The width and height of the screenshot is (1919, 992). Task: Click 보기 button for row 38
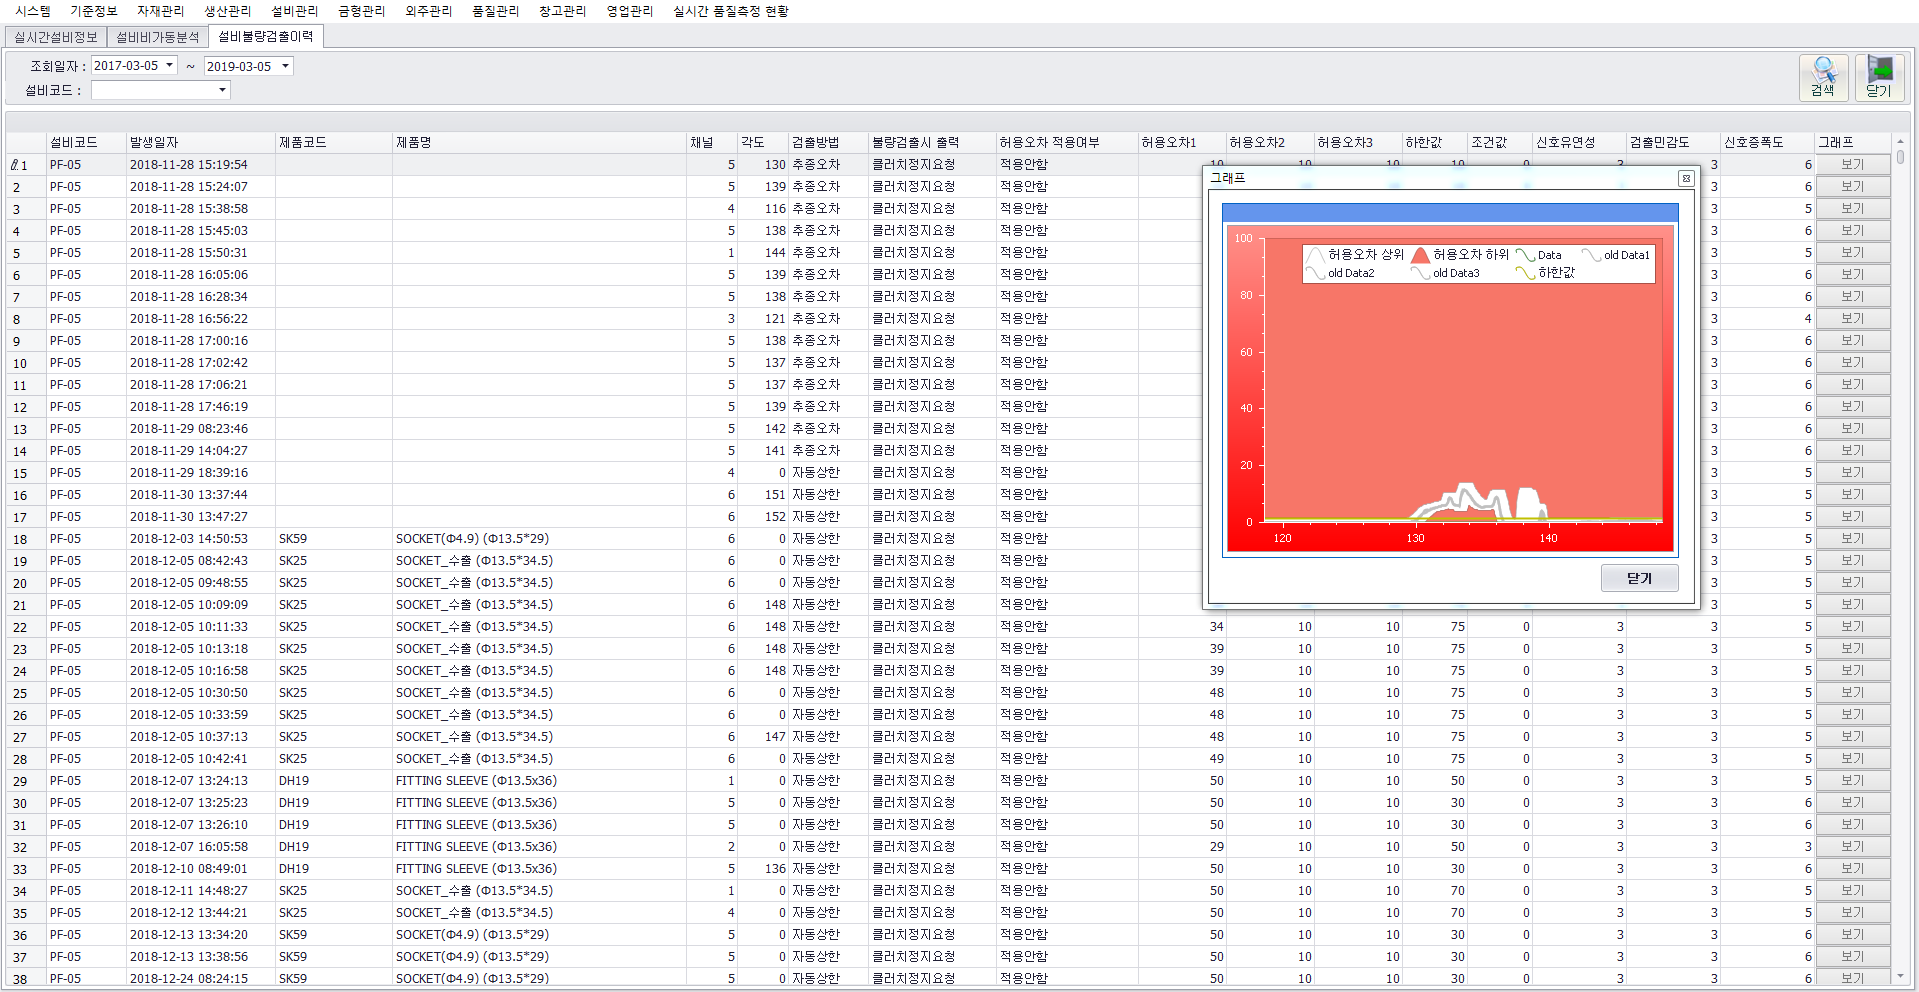pos(1852,979)
